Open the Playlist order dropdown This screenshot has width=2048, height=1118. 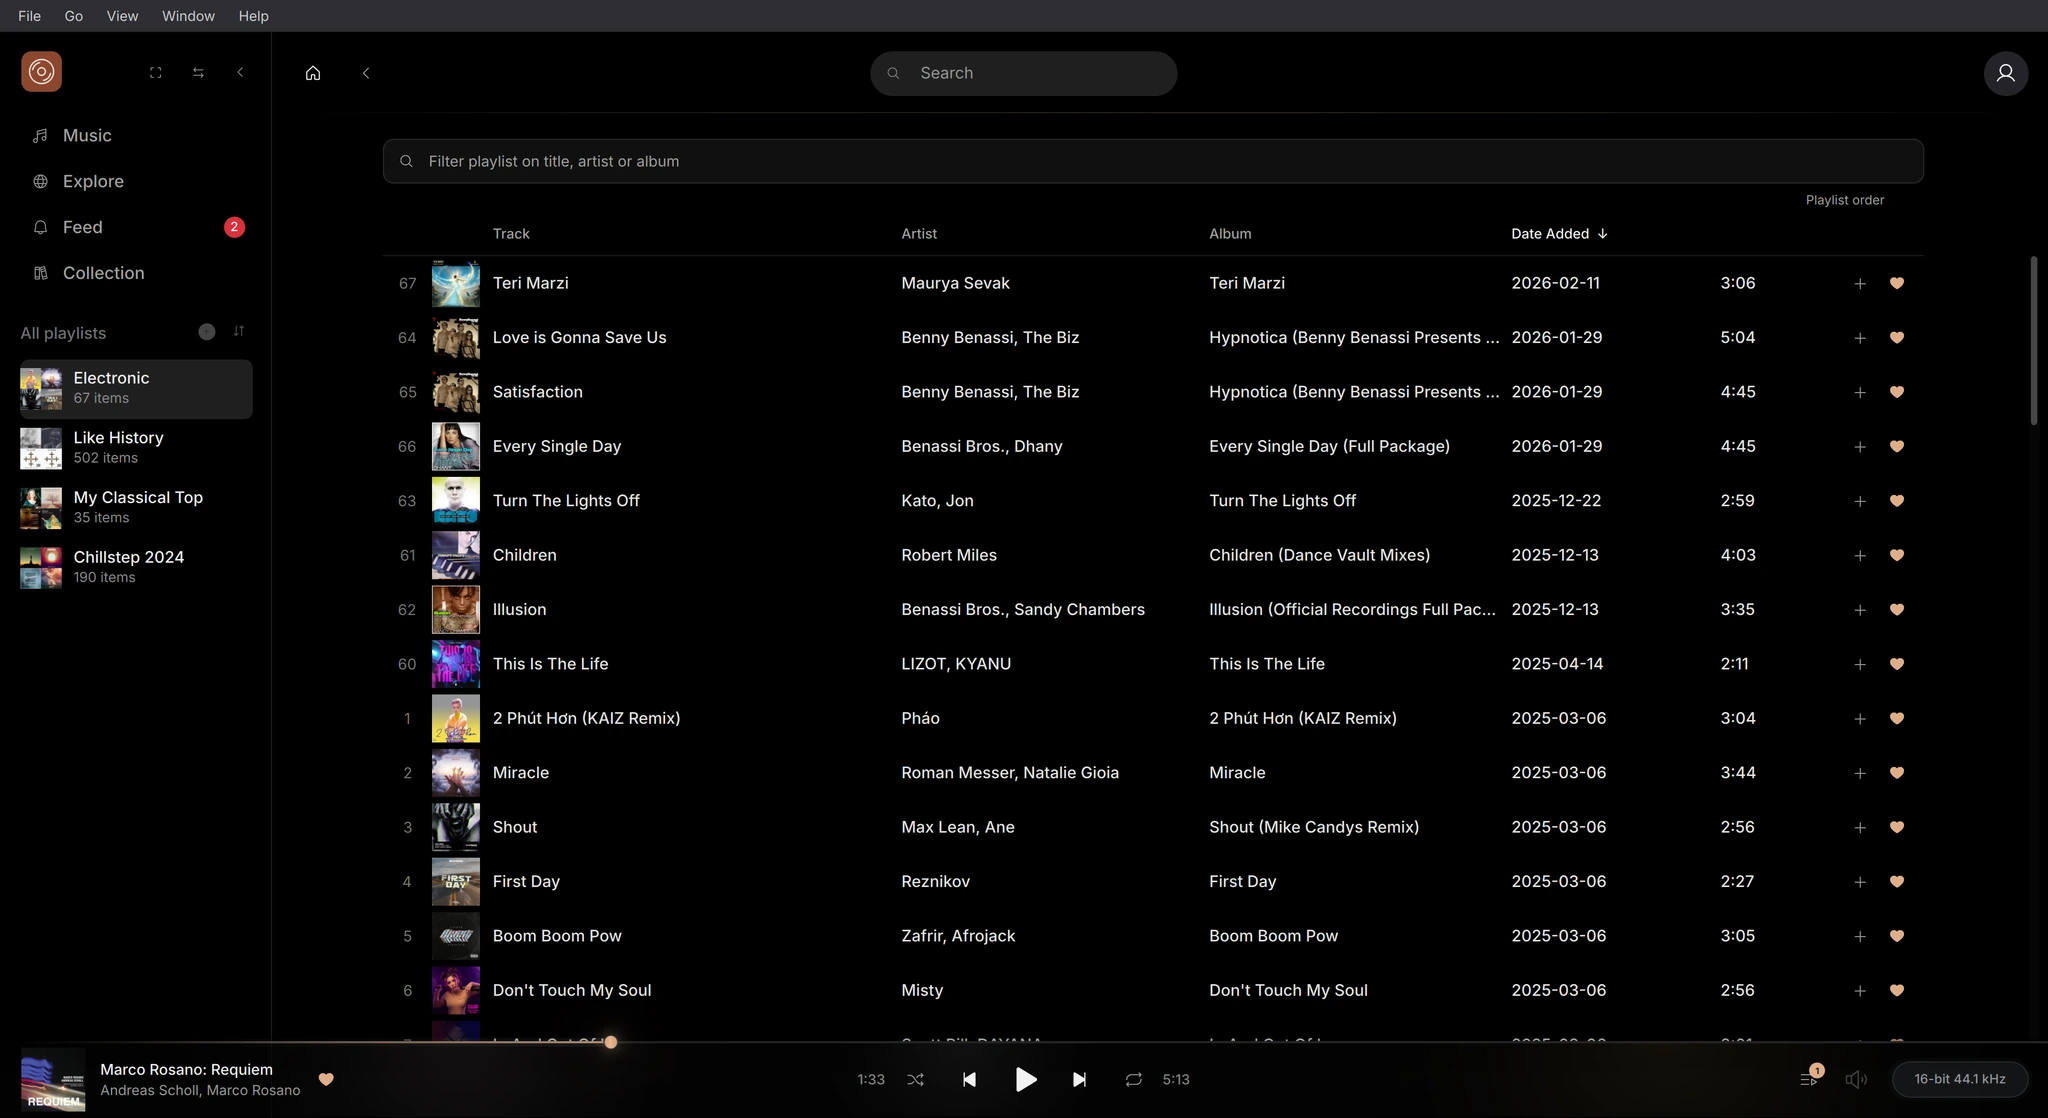coord(1844,200)
